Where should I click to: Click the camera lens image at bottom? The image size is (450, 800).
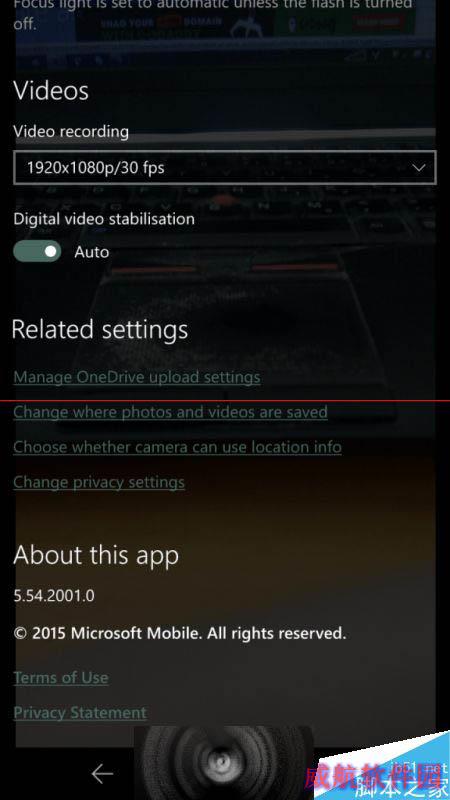(223, 763)
